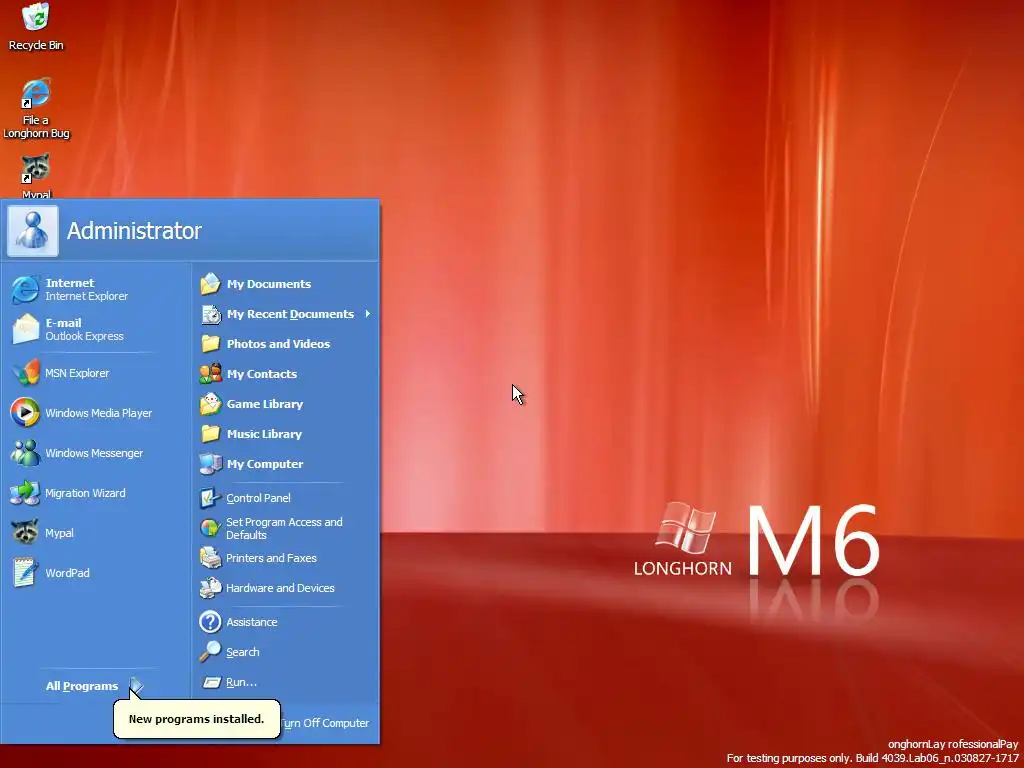Click Turn Off Computer
This screenshot has width=1024, height=768.
[325, 723]
